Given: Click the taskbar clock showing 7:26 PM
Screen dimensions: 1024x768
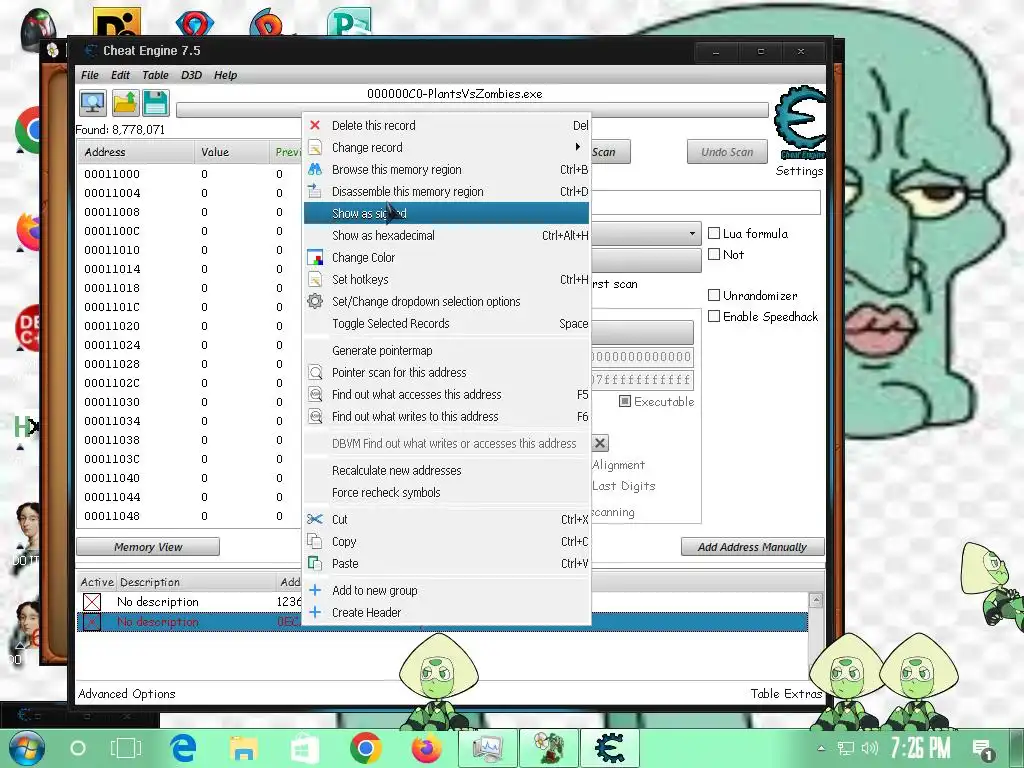Looking at the screenshot, I should [921, 748].
